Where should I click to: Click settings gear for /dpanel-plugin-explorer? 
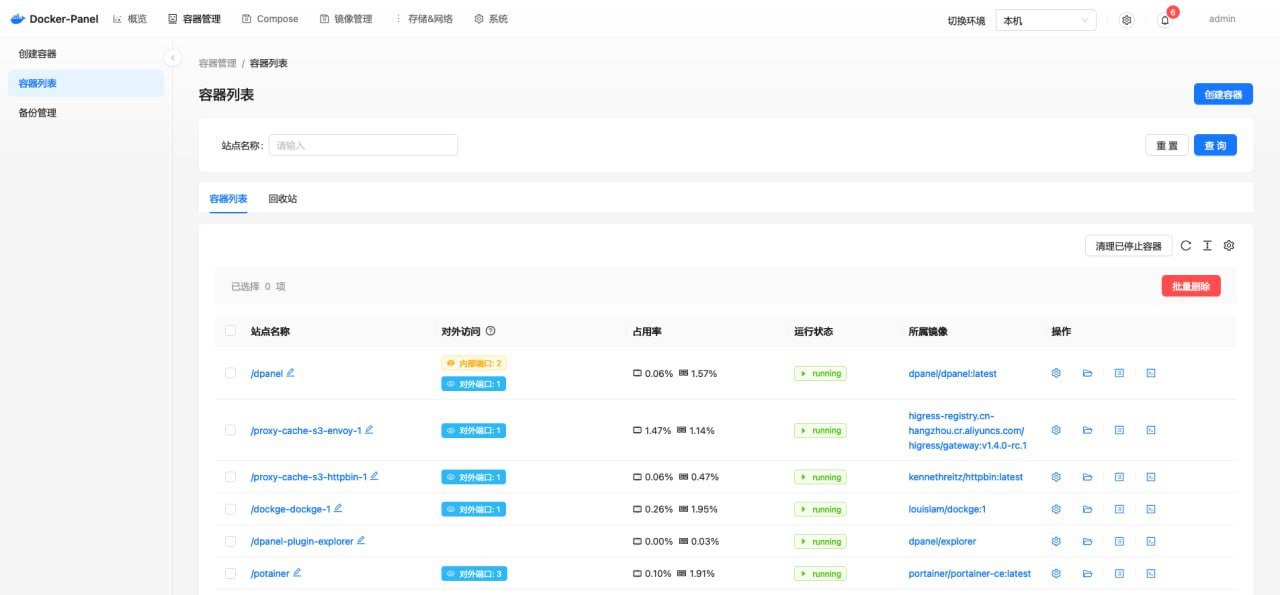click(1055, 541)
